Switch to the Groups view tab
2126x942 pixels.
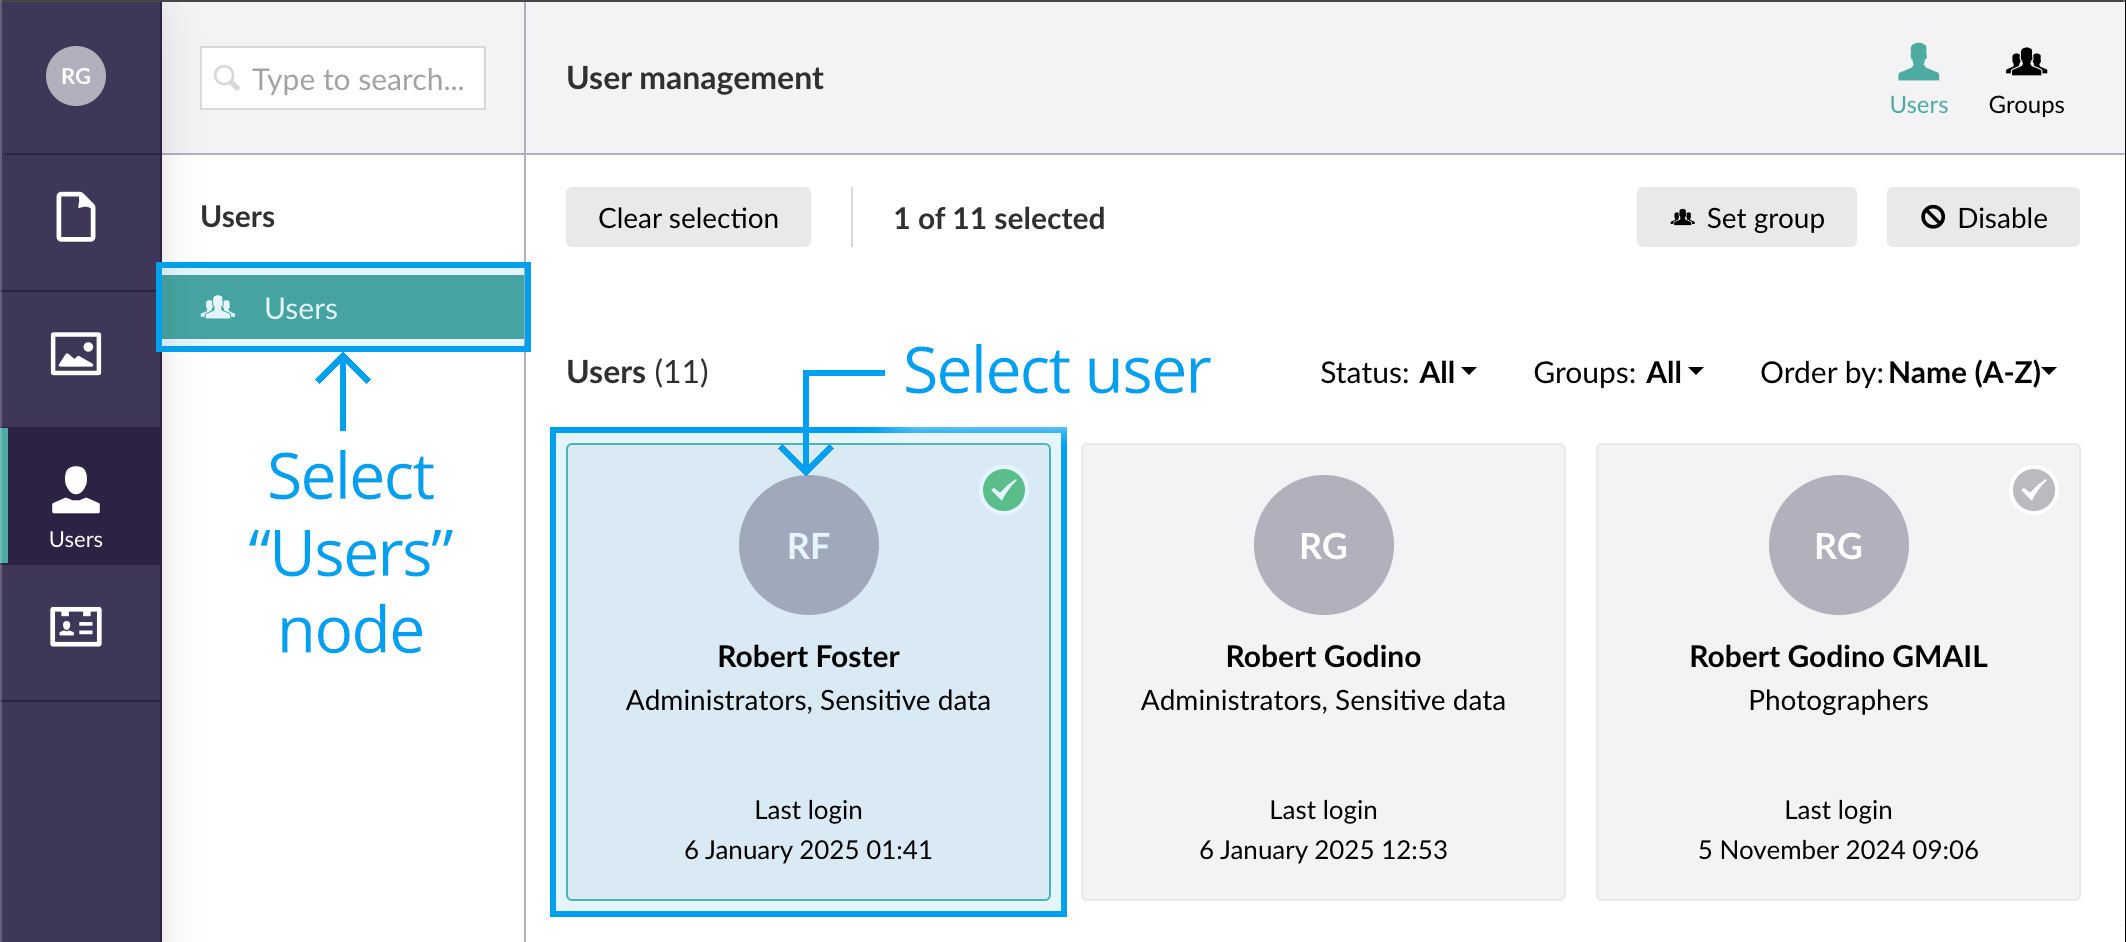[2026, 80]
